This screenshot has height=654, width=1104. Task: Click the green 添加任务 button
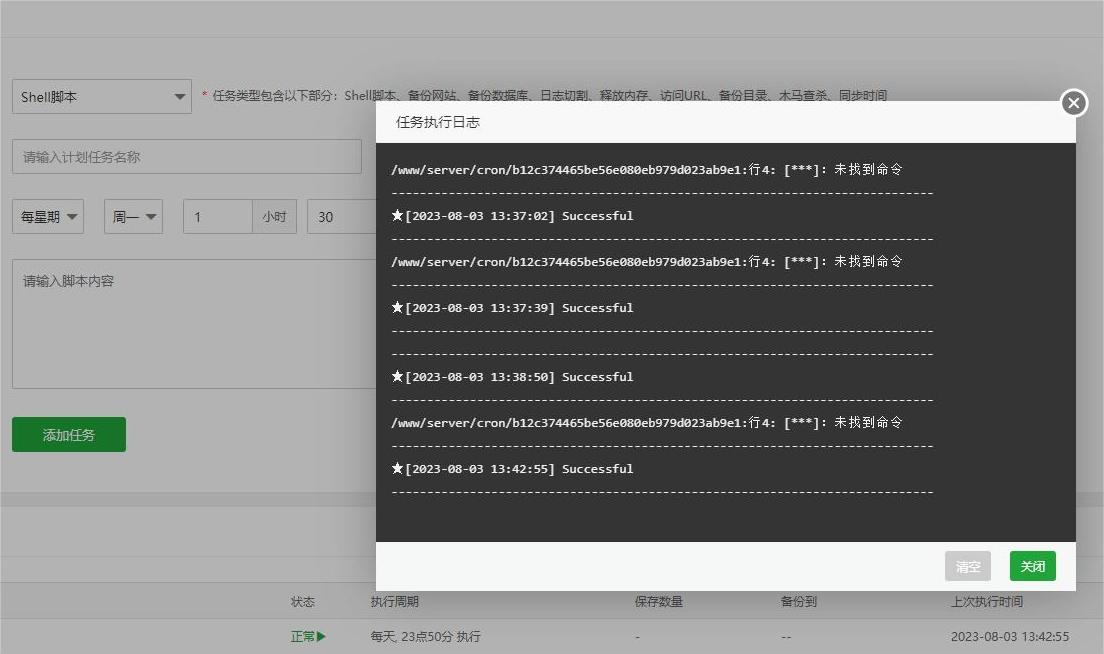click(69, 434)
